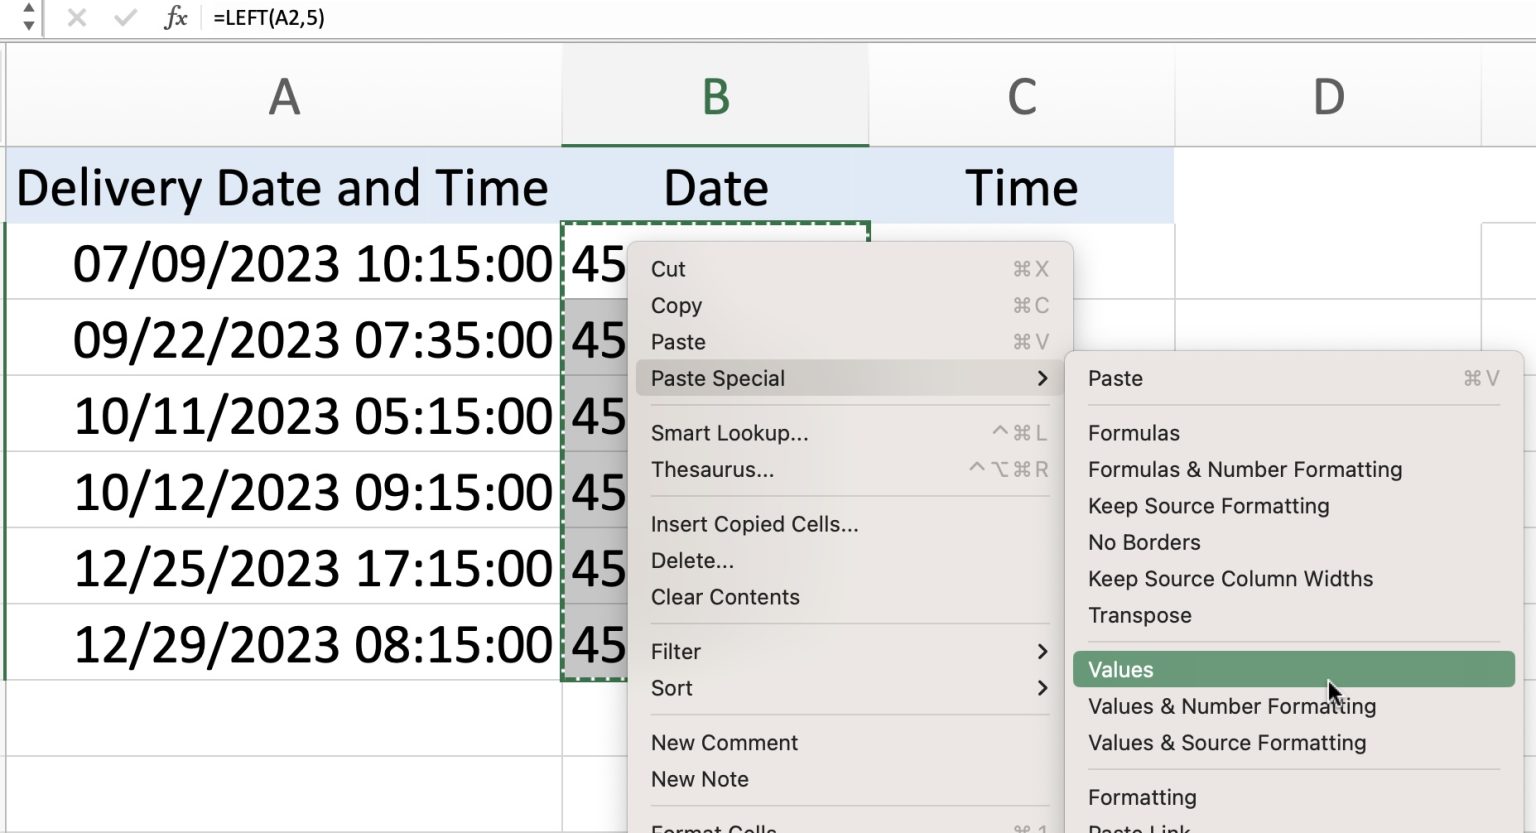Click New Comment in the menu
The width and height of the screenshot is (1536, 833).
[x=724, y=742]
